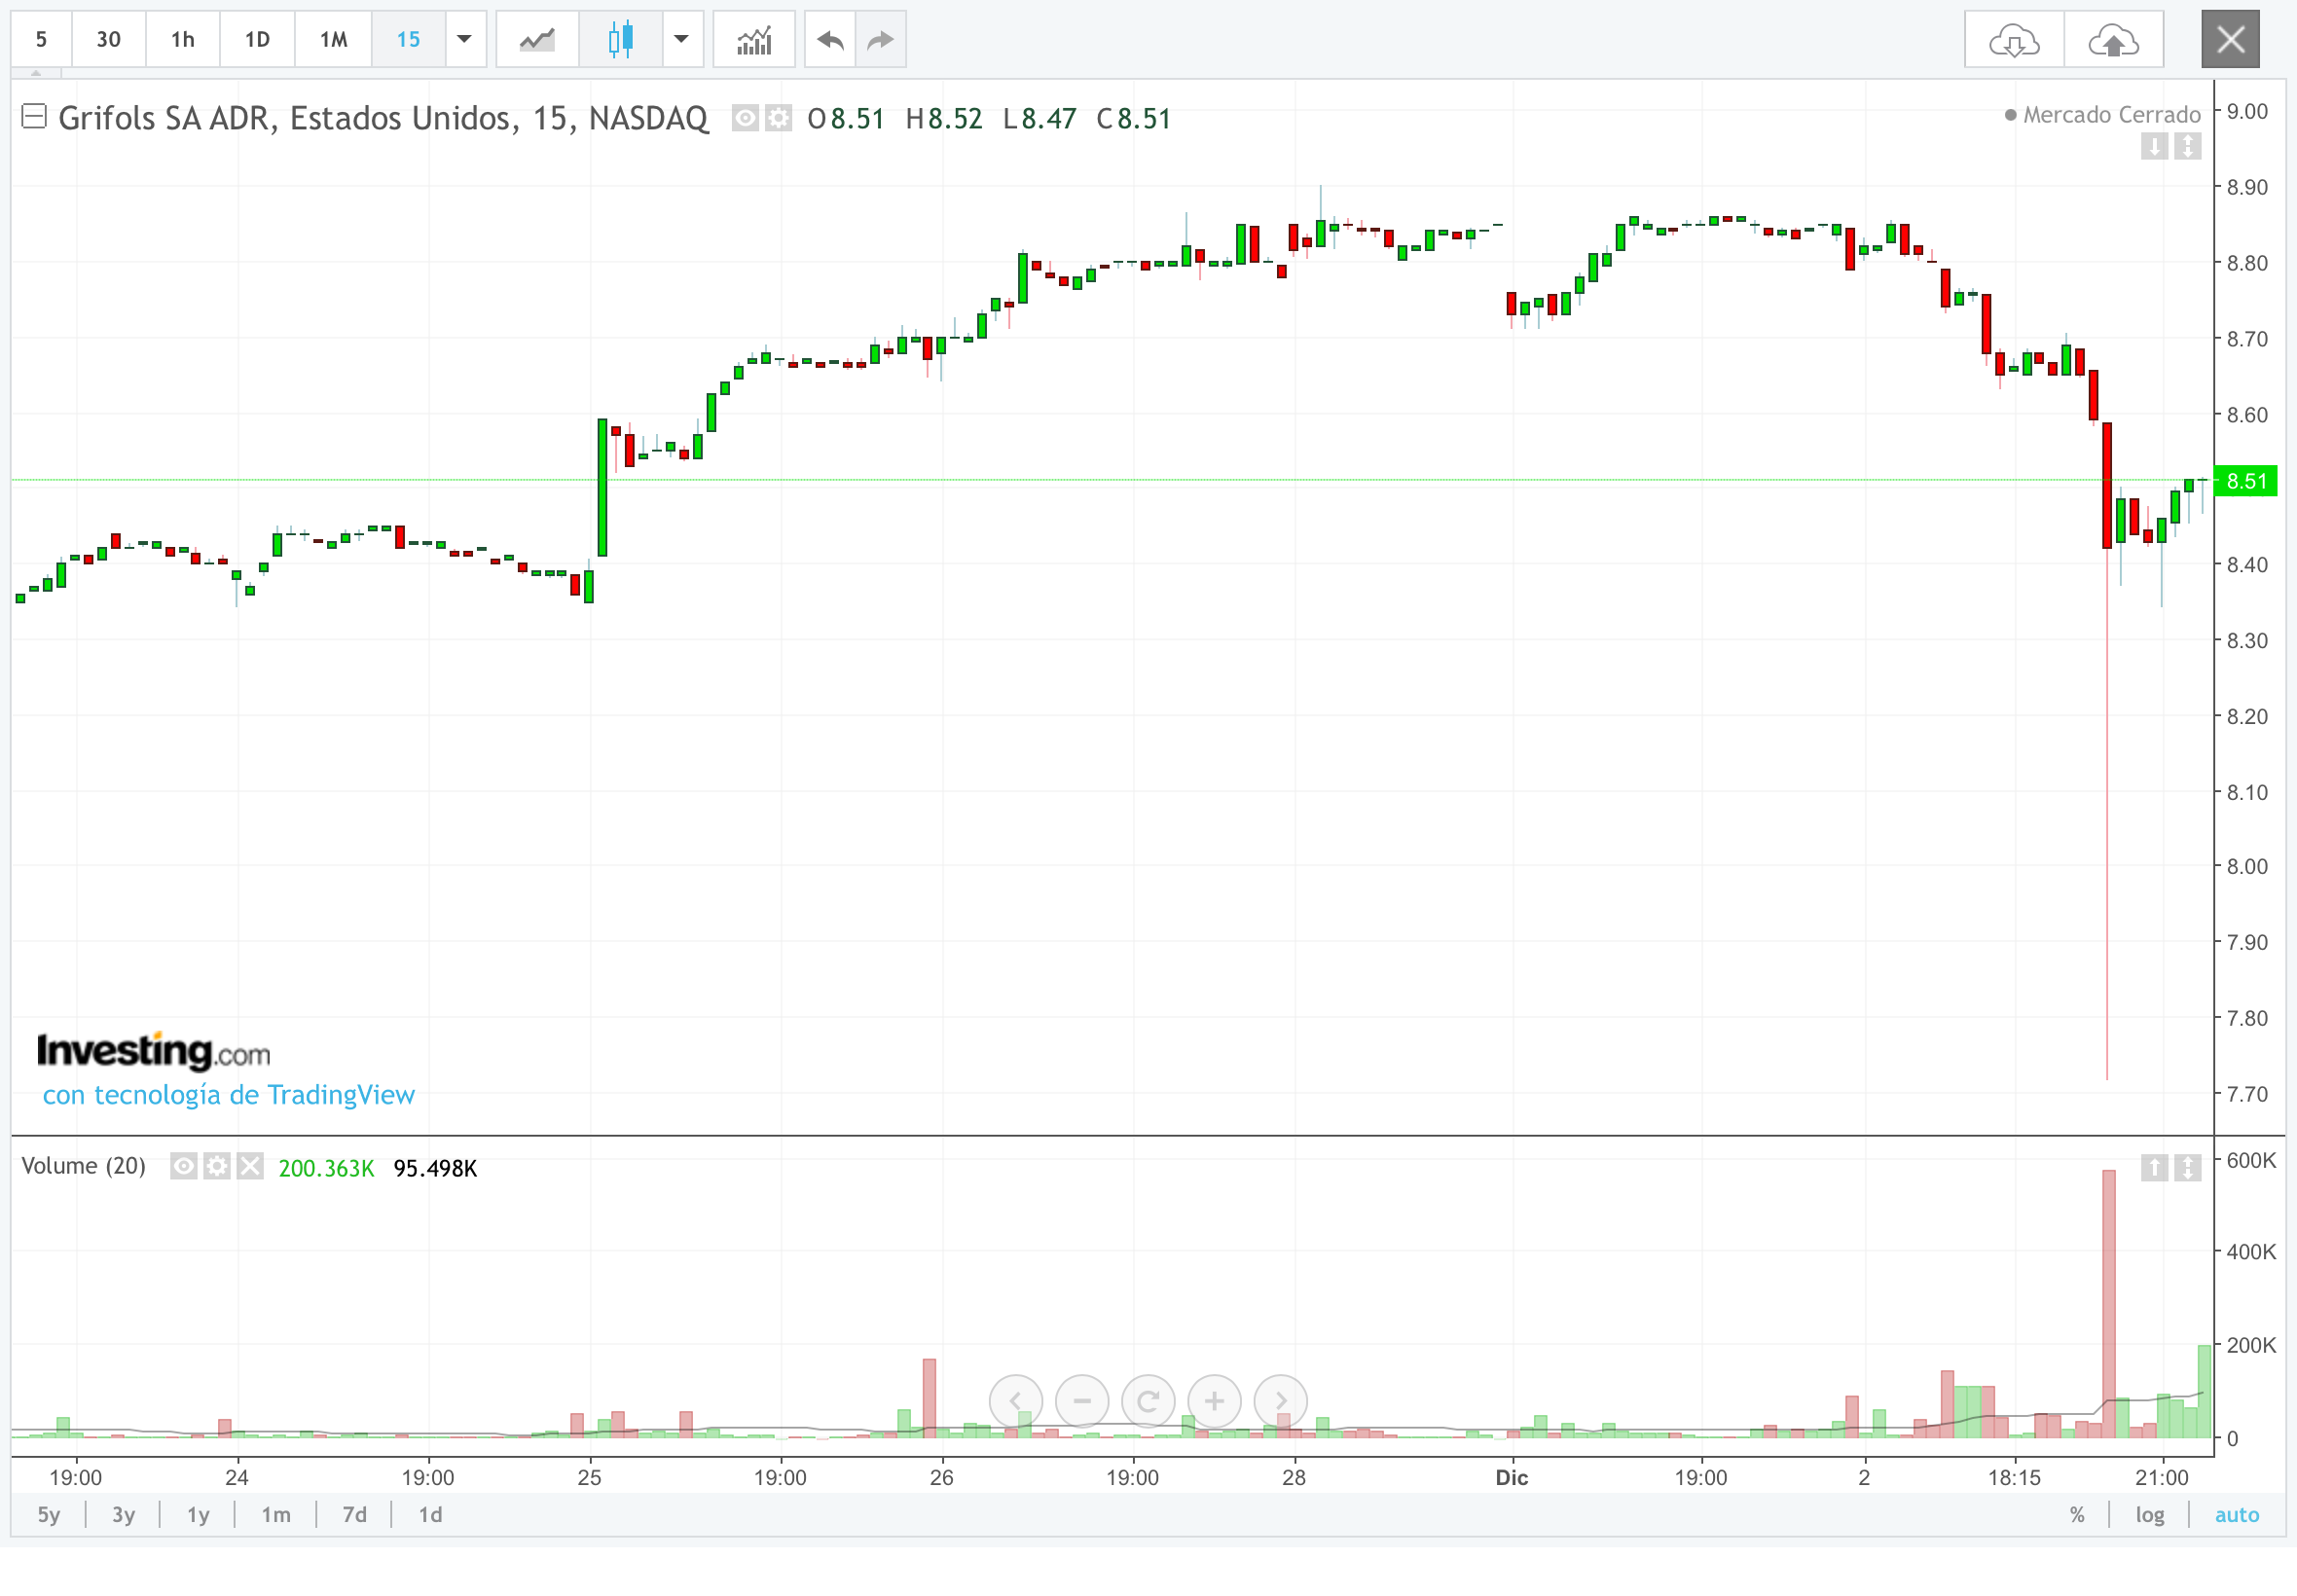The width and height of the screenshot is (2297, 1596).
Task: Zoom in the chart with plus button
Action: (1214, 1401)
